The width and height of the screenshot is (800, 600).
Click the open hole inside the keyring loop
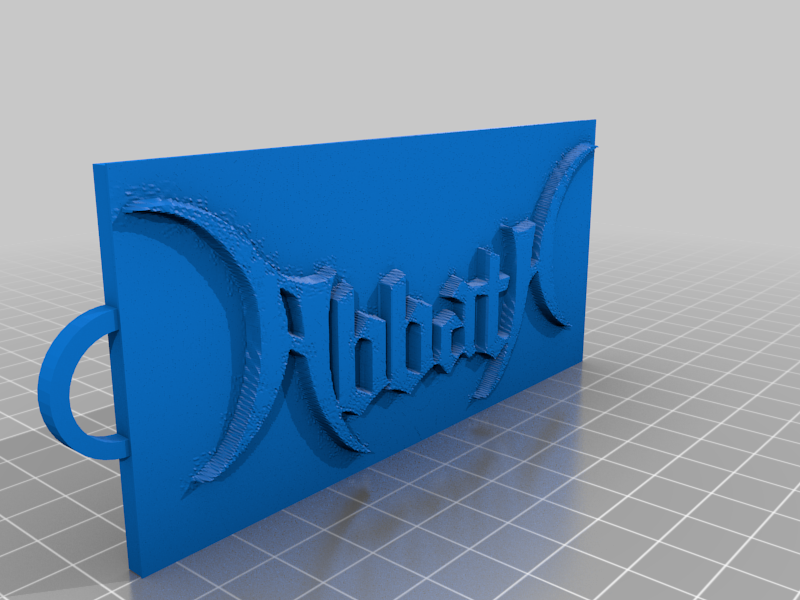click(94, 385)
